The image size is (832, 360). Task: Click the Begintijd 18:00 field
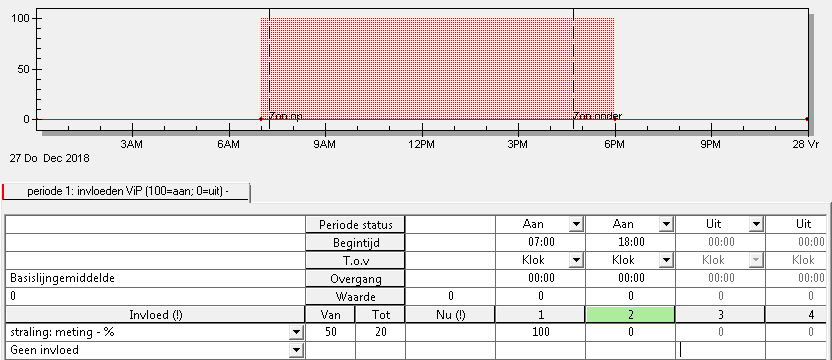[x=630, y=243]
